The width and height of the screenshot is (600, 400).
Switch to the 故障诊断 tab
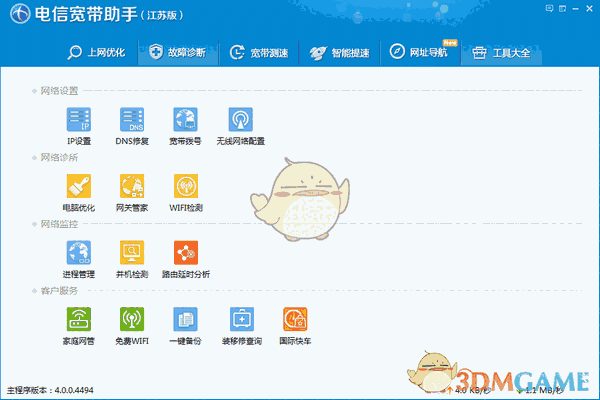[x=178, y=52]
